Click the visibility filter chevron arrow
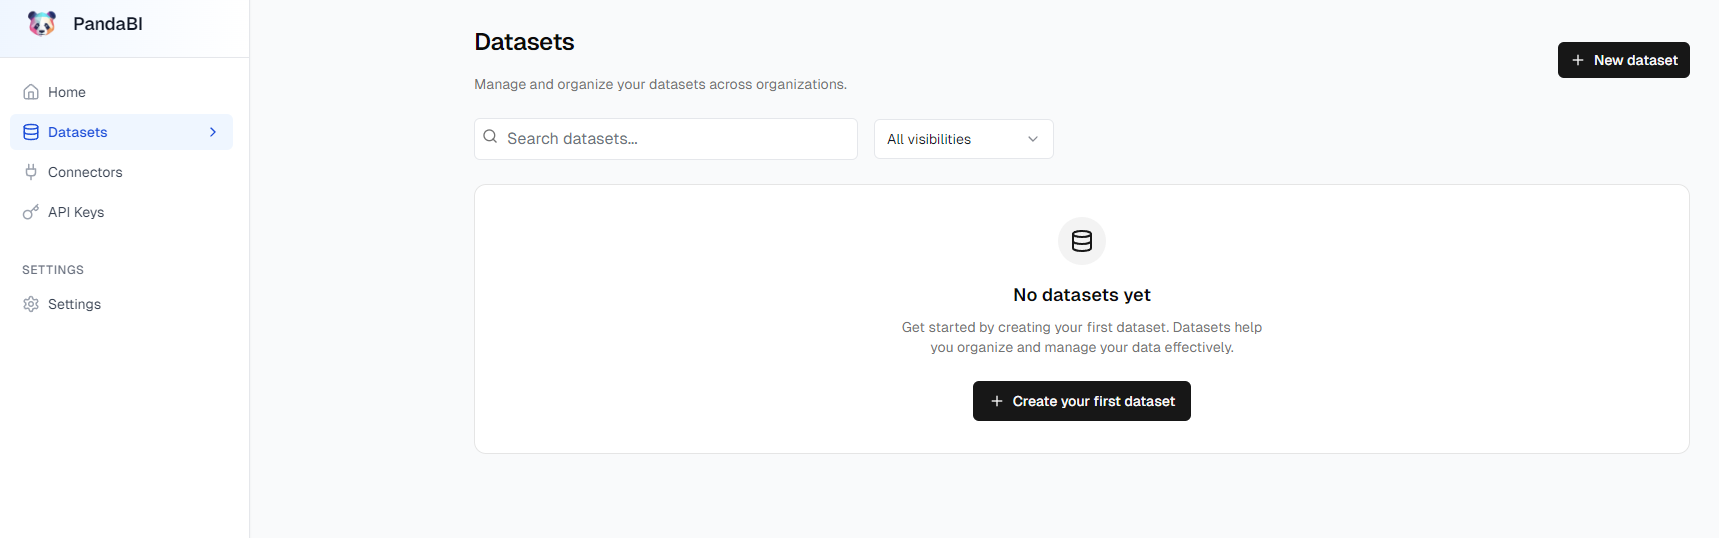Viewport: 1719px width, 538px height. [x=1033, y=139]
